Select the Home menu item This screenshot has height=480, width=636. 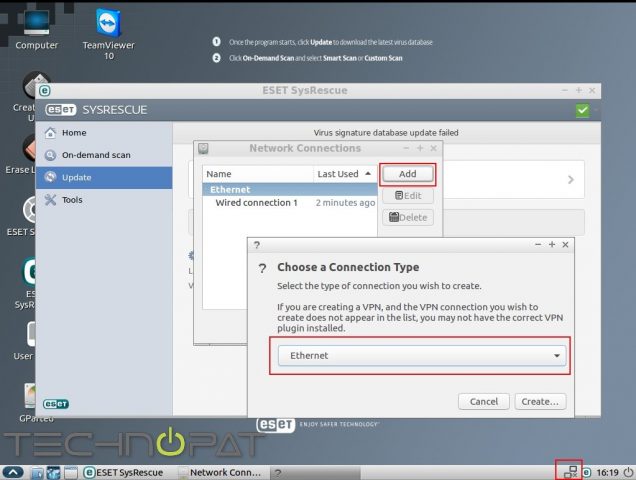104,133
